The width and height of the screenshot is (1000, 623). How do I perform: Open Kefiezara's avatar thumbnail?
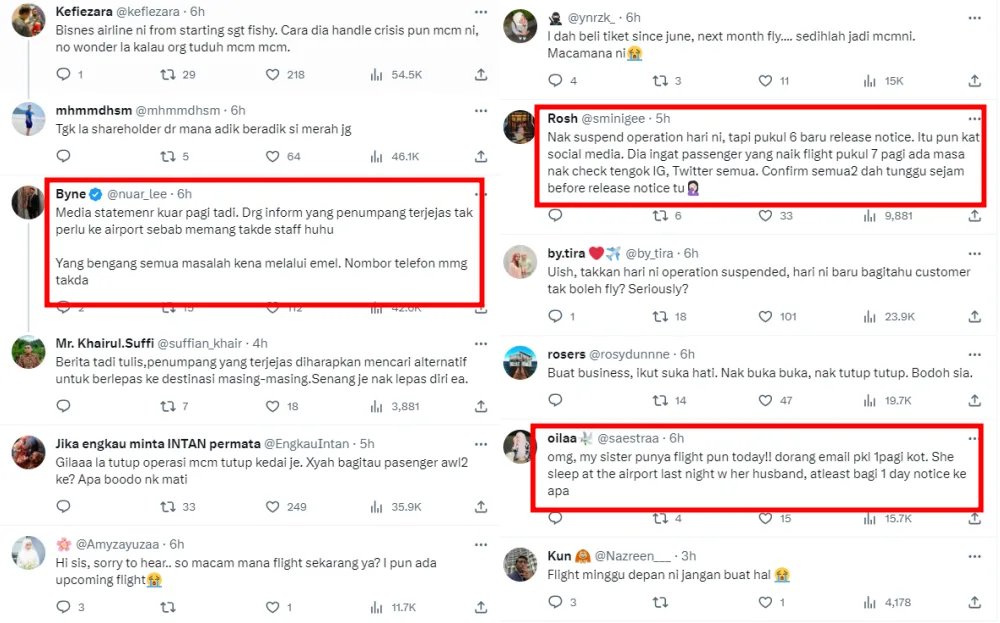click(x=28, y=19)
